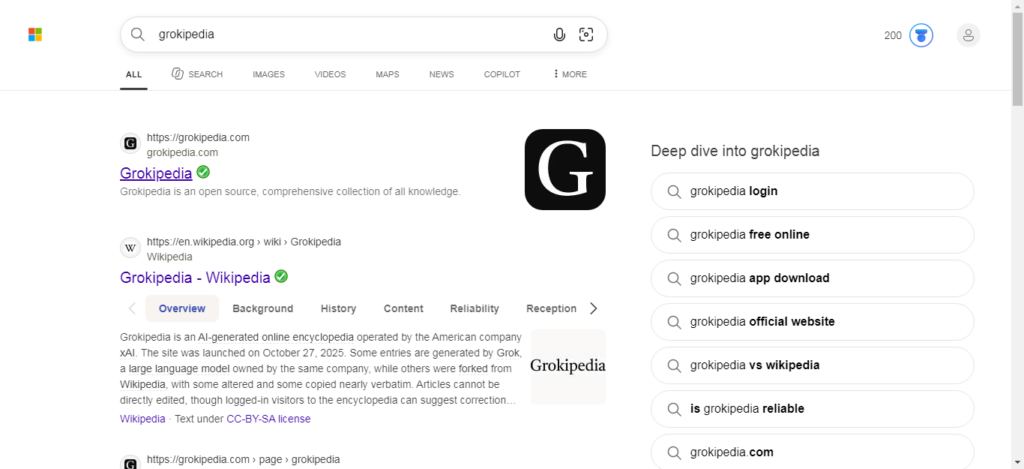Click left chevron of section tabs
Image resolution: width=1024 pixels, height=469 pixels.
[132, 308]
